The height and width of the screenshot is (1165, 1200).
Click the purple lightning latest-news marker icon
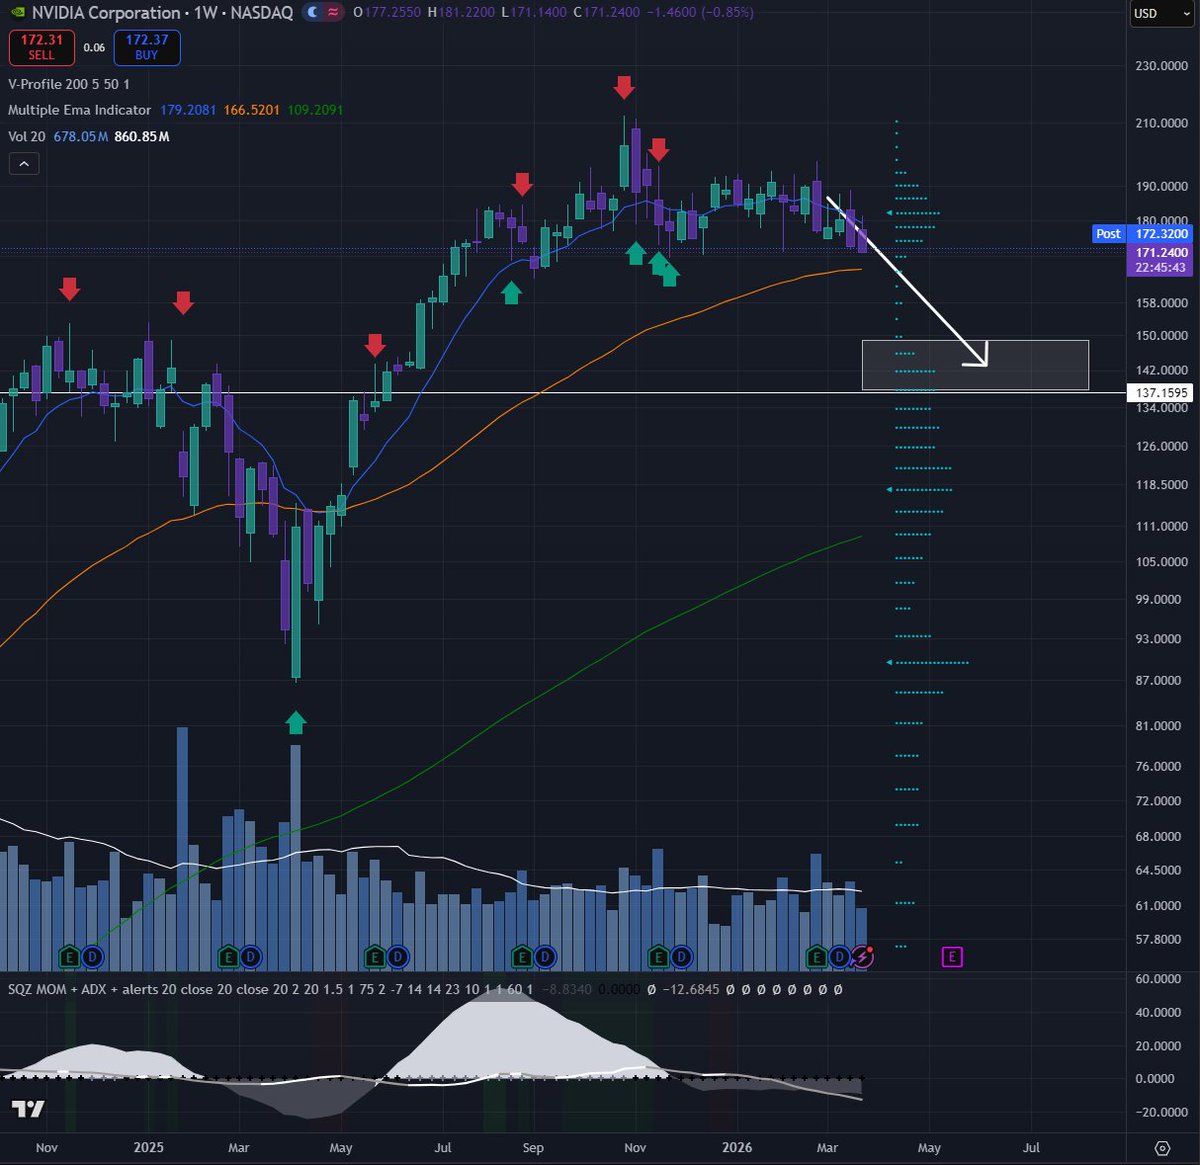[862, 957]
